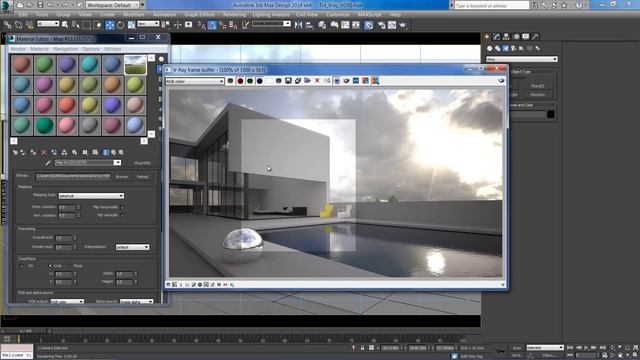
Task: Click the Reload bitmap button
Action: [x=142, y=176]
